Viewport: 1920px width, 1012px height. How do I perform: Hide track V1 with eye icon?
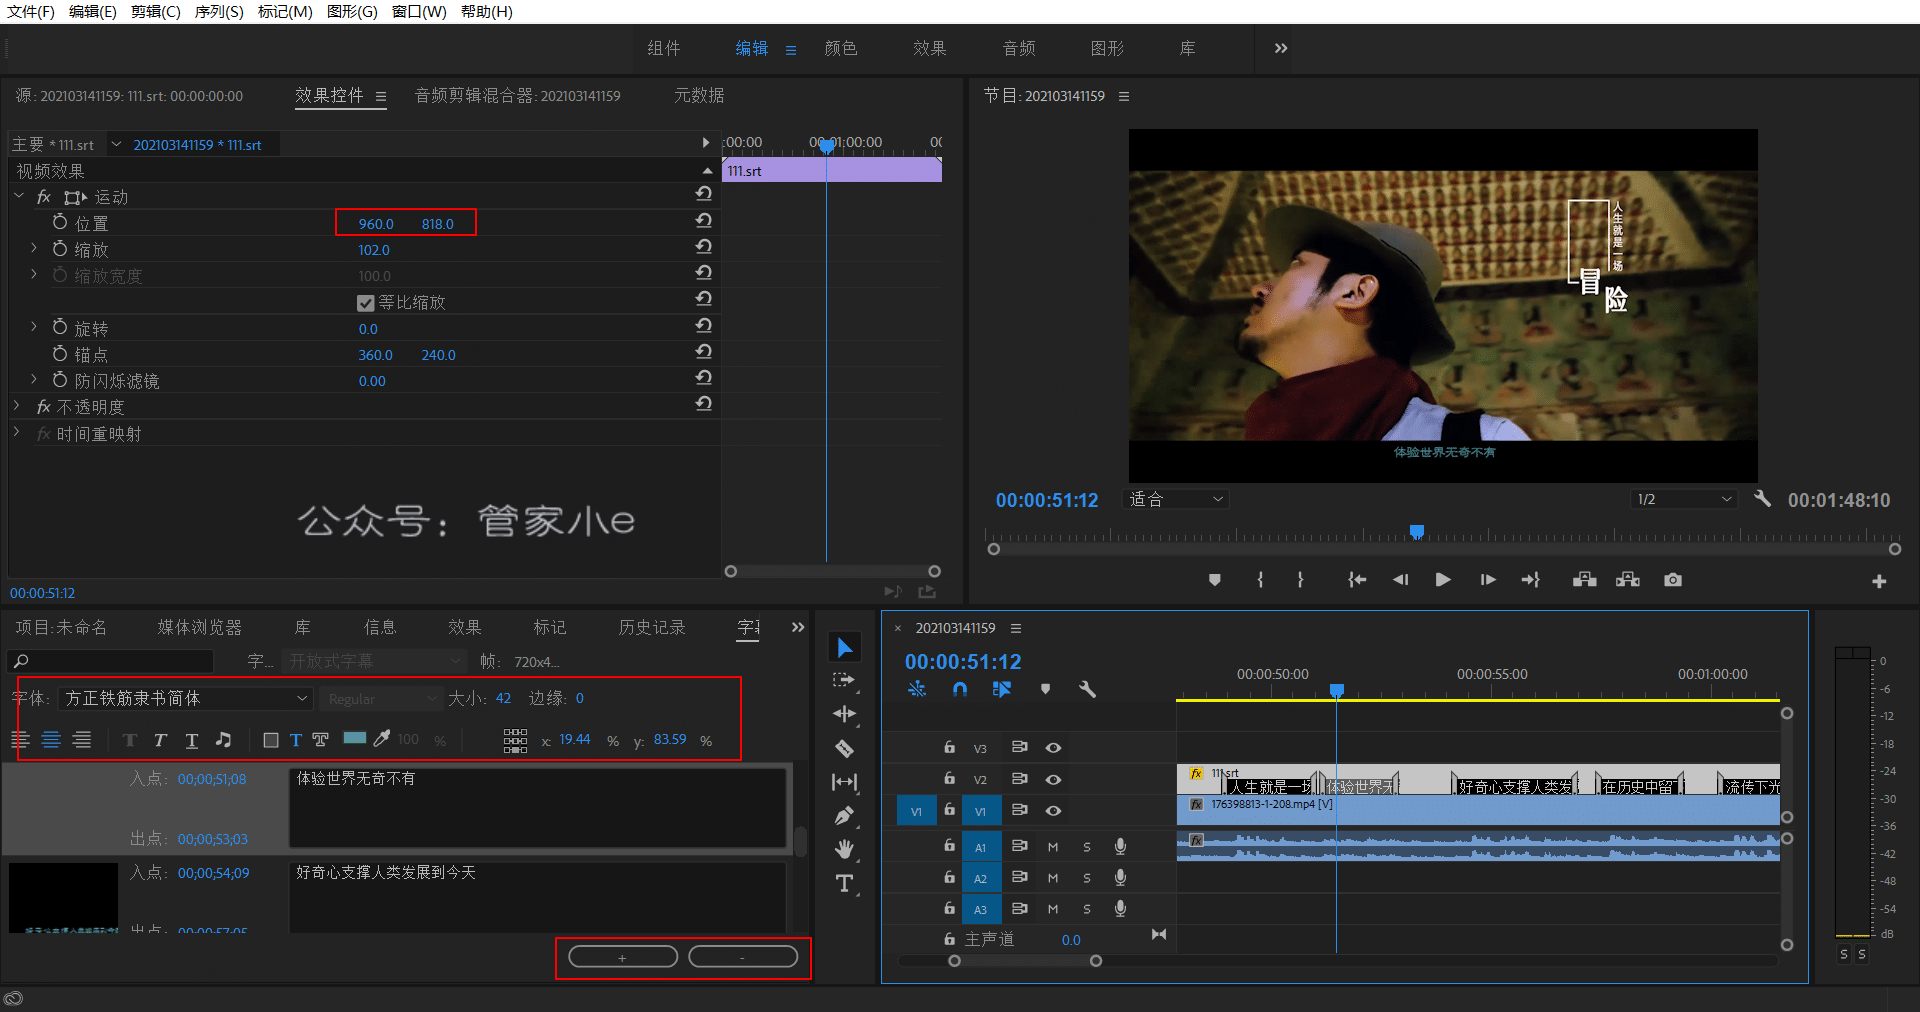pos(1053,811)
